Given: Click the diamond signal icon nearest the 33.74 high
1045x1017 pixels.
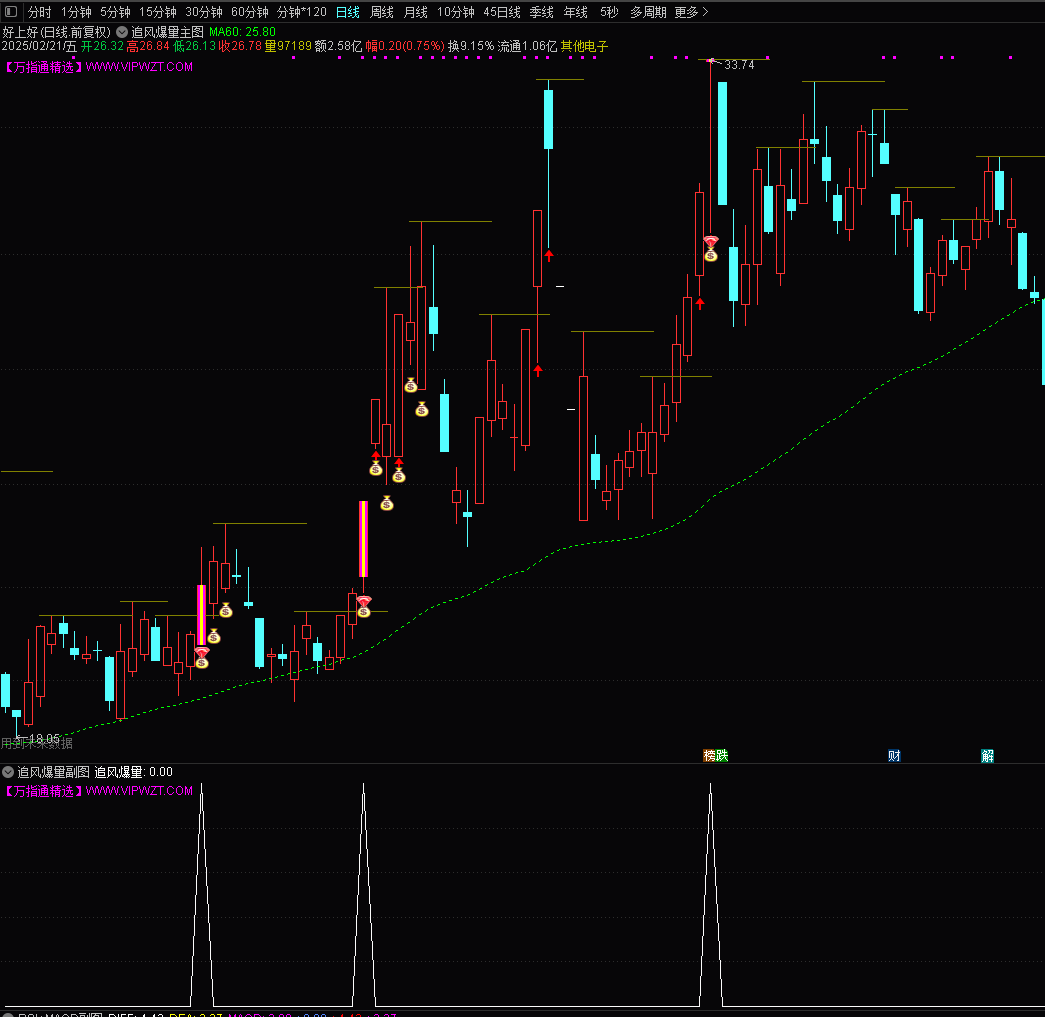Looking at the screenshot, I should (711, 241).
